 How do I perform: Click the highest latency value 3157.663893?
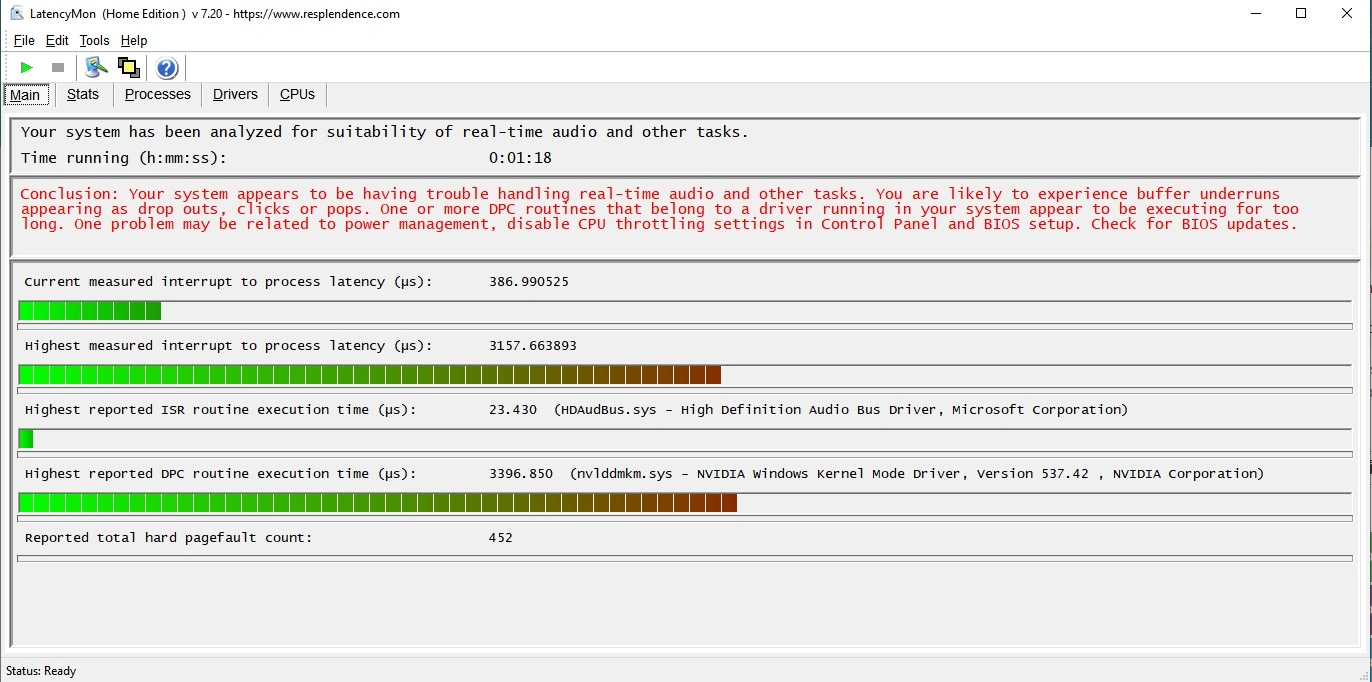pyautogui.click(x=533, y=346)
